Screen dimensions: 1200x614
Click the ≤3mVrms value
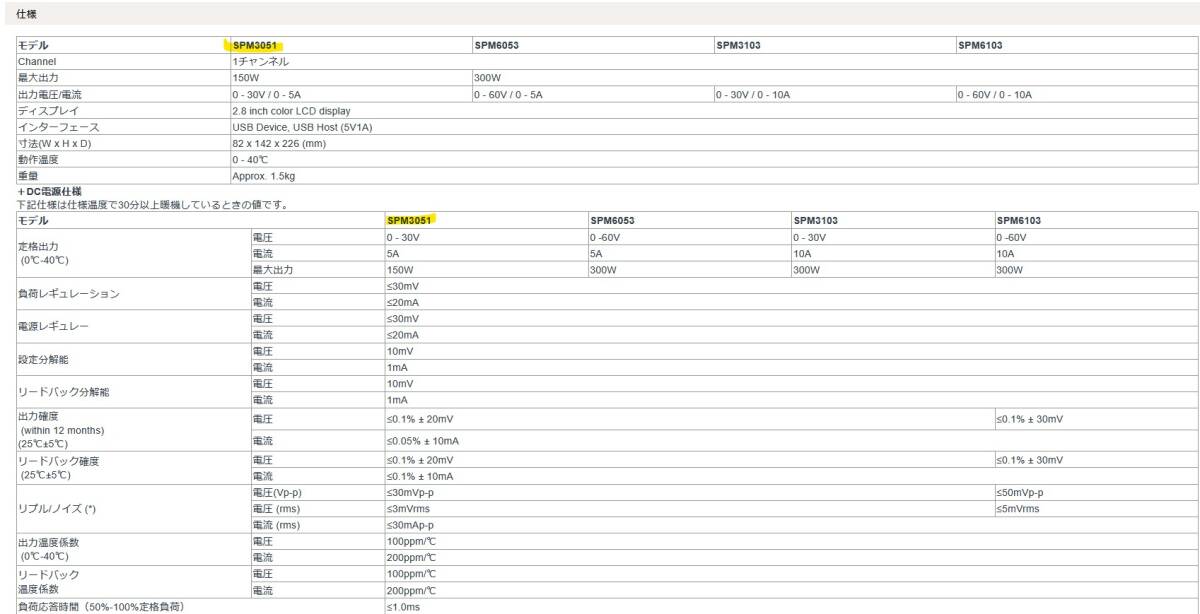(407, 509)
